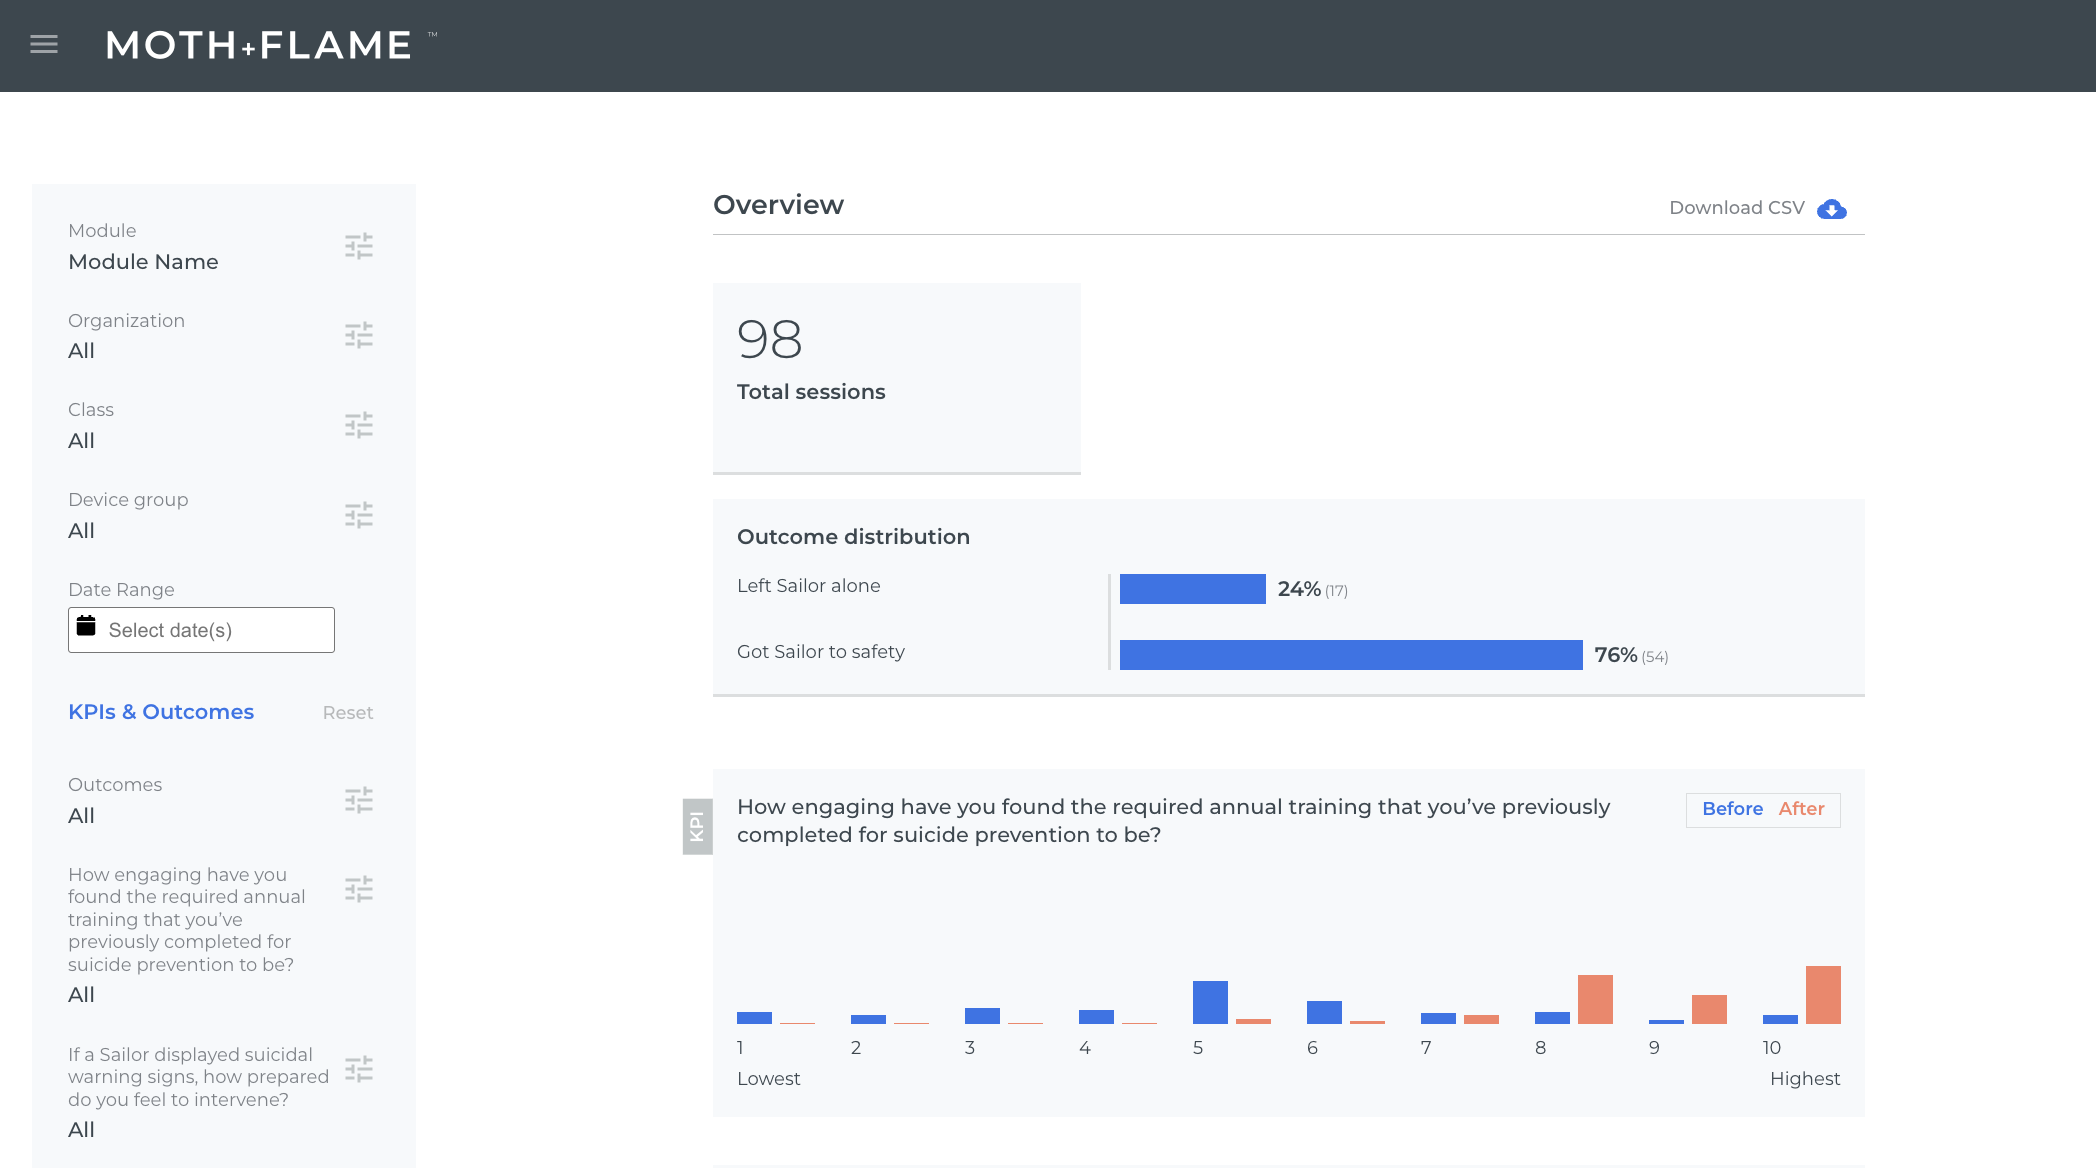The width and height of the screenshot is (2096, 1168).
Task: Click the Download CSV cloud icon
Action: click(x=1831, y=209)
